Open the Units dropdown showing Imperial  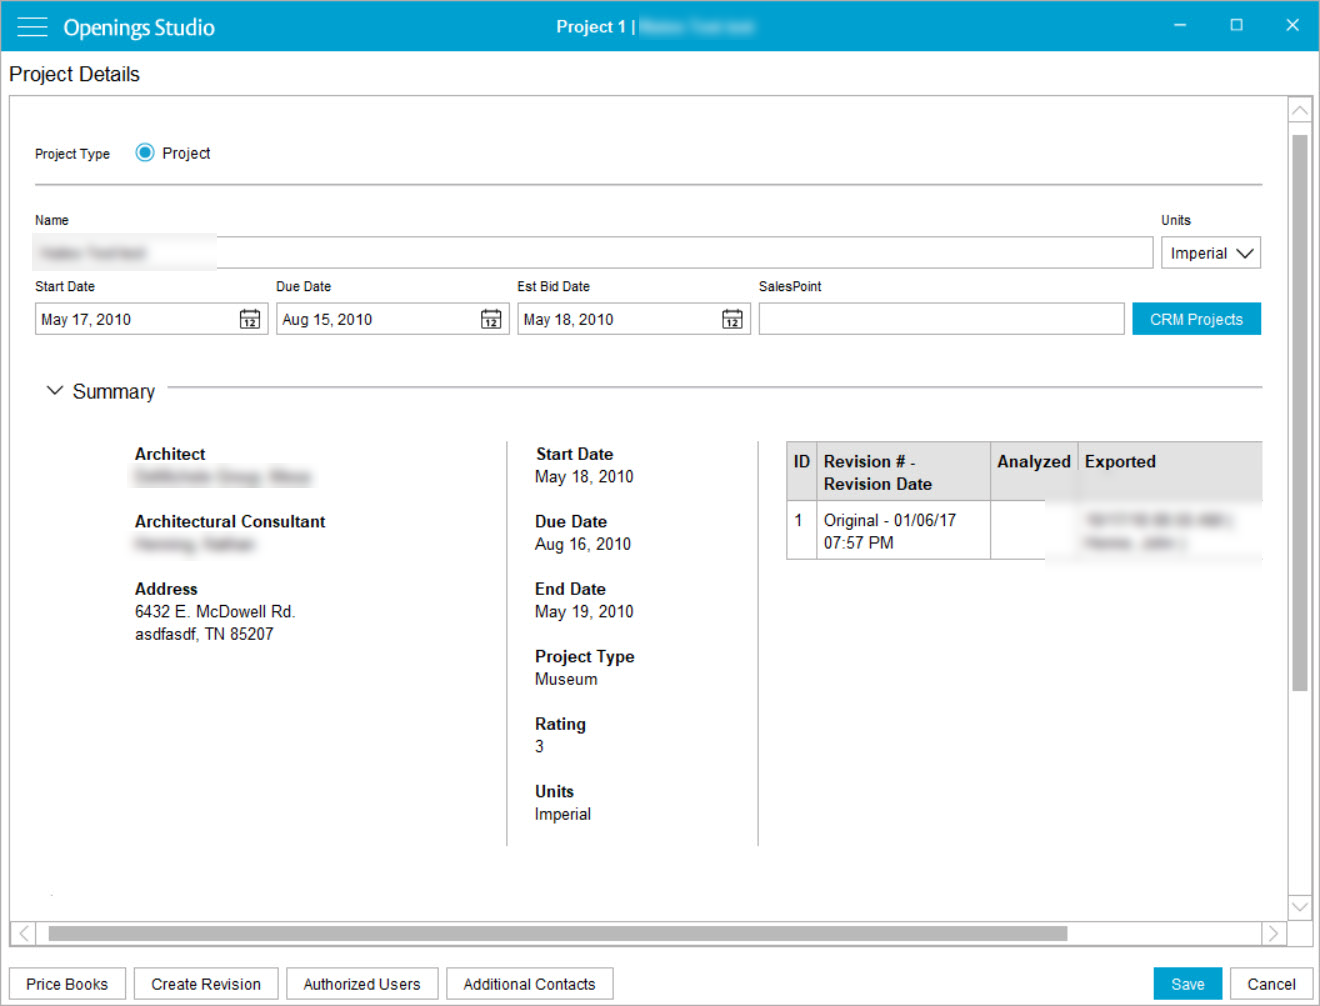coord(1210,252)
